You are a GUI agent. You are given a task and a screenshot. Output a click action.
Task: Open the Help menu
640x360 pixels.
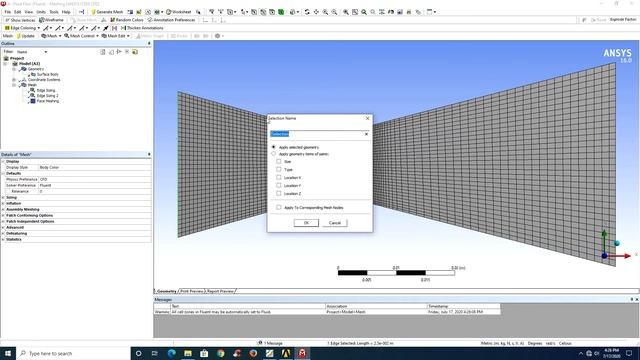[66, 12]
